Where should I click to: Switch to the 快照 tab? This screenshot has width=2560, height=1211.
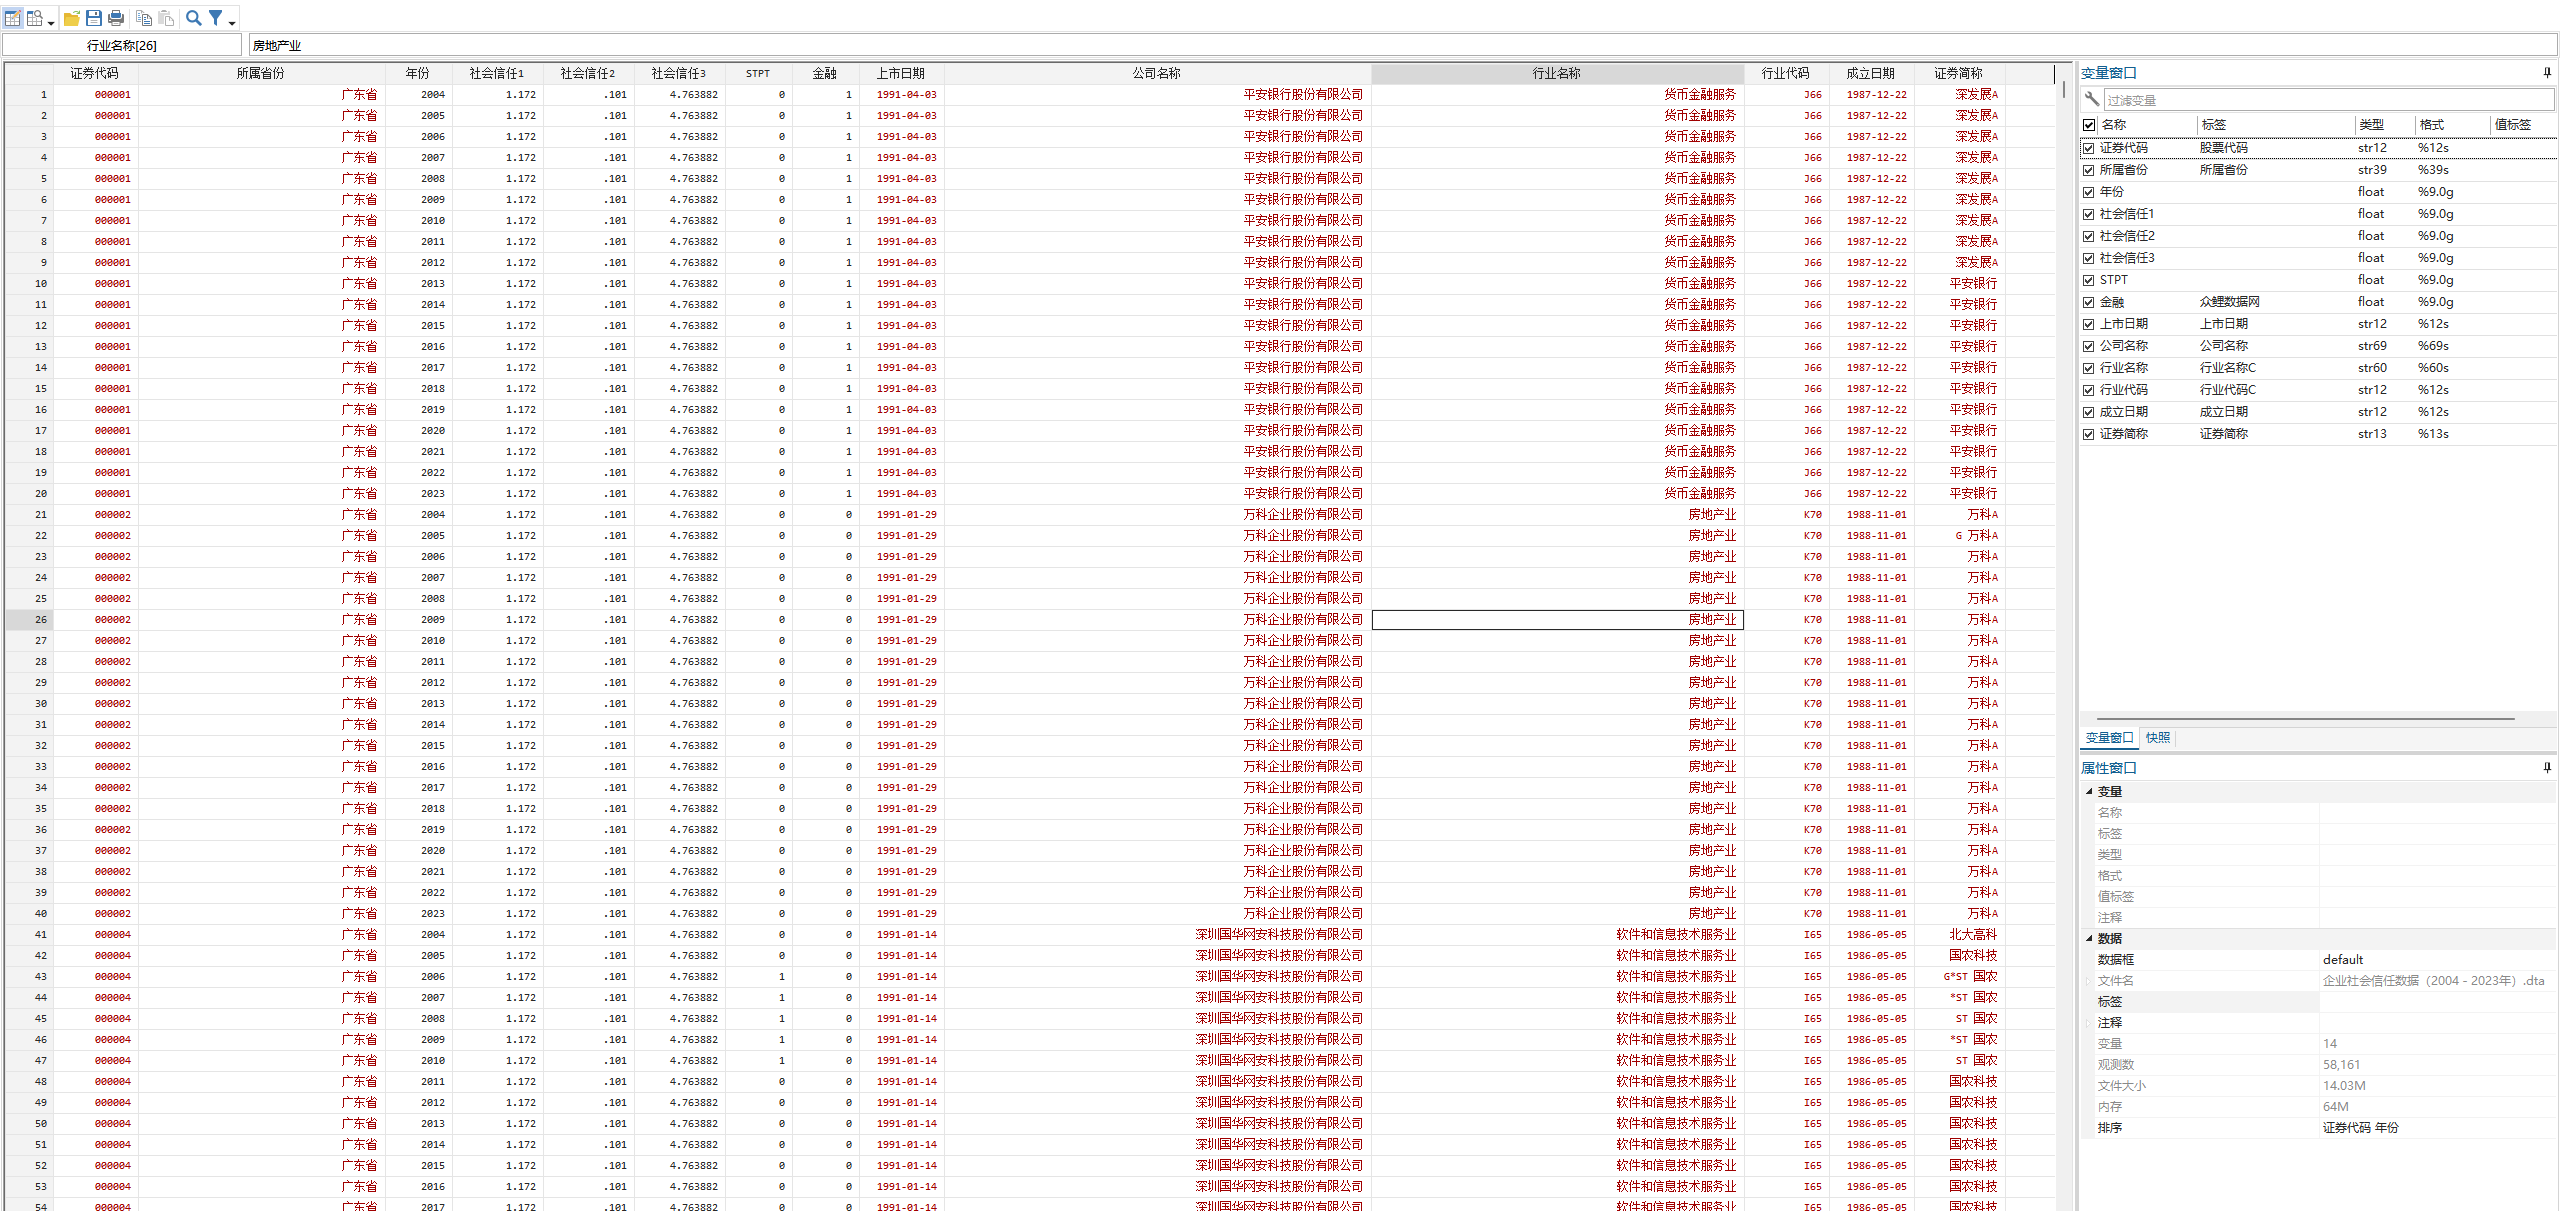click(x=2158, y=738)
